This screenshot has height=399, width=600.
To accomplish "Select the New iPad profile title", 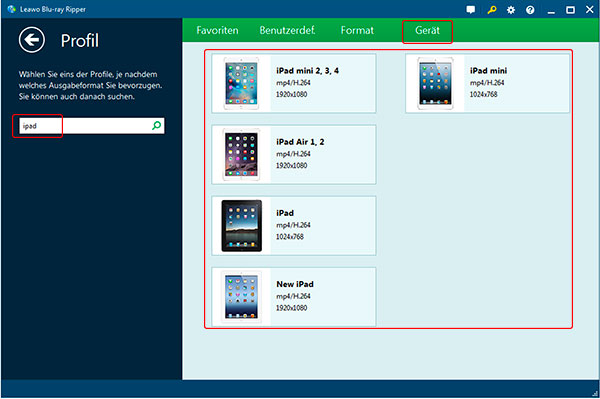I will 295,284.
